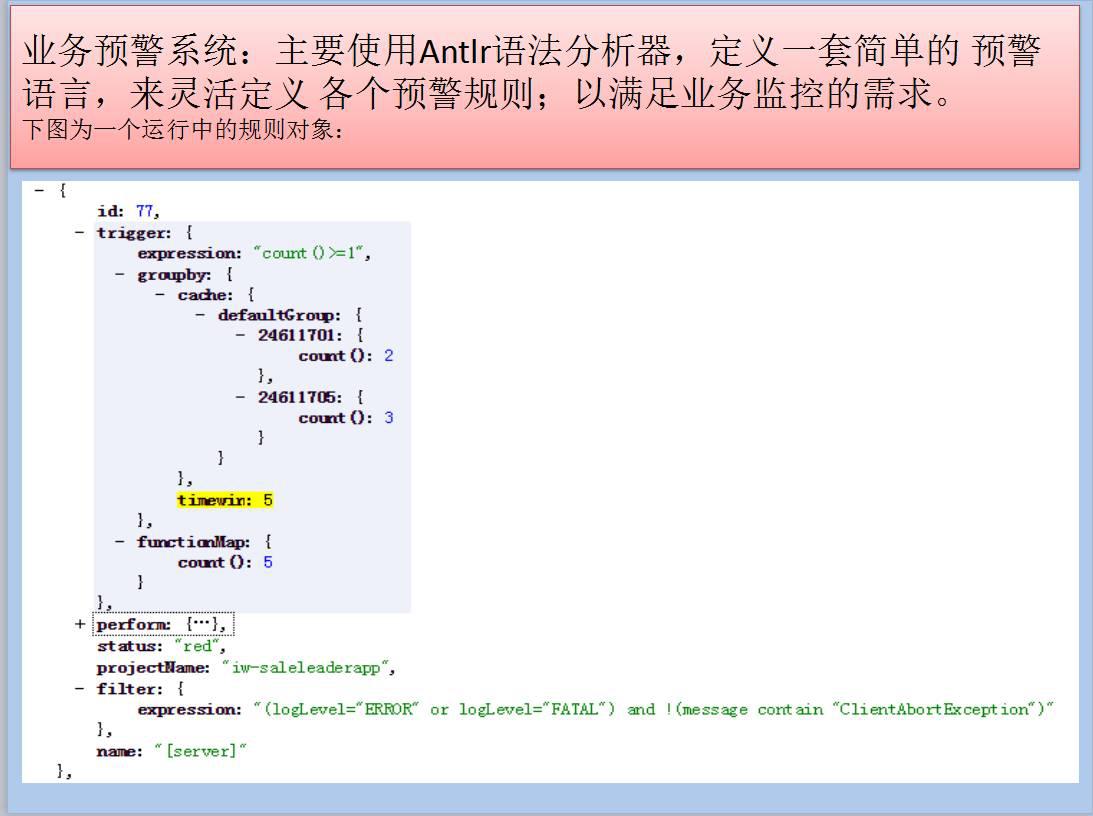
Task: Click the 24611705 key label
Action: coord(300,397)
